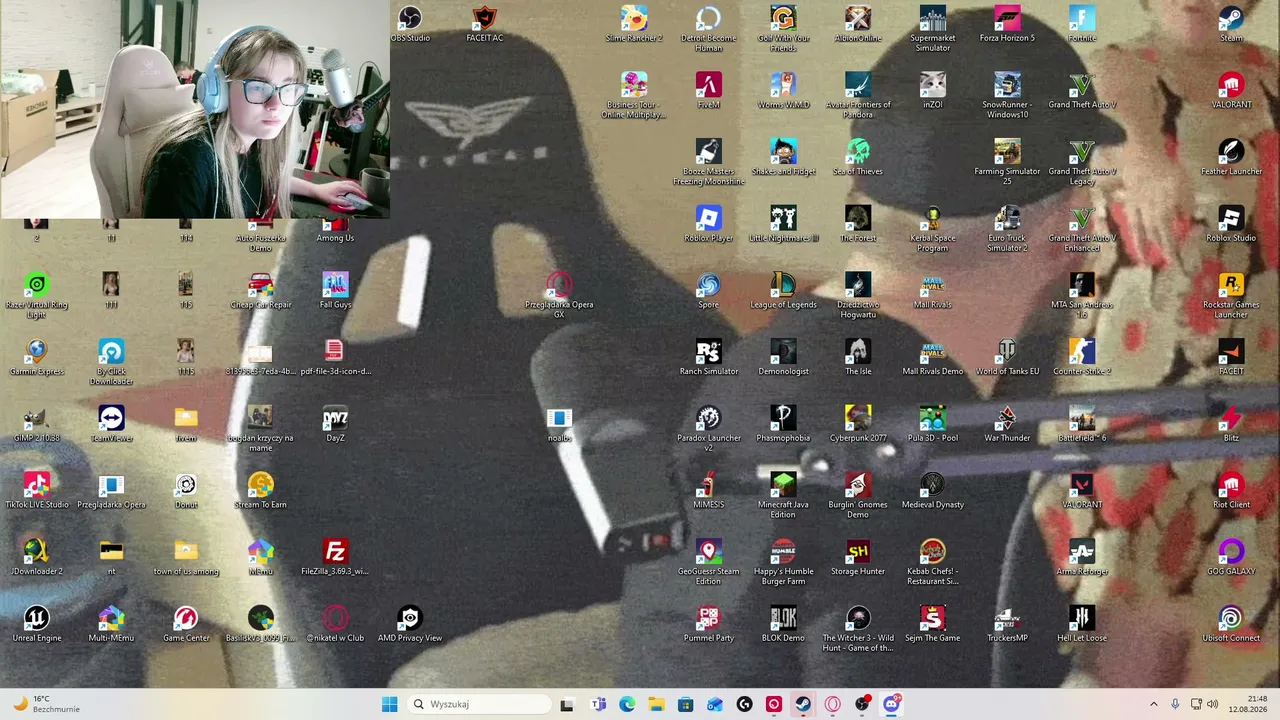
Task: Select the Roblox Player icon
Action: click(x=708, y=224)
